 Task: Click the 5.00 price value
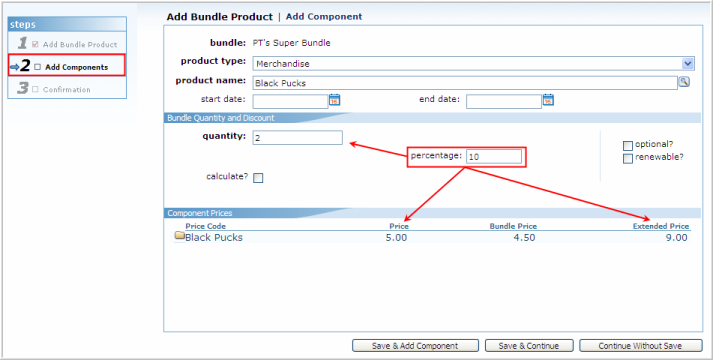click(397, 237)
